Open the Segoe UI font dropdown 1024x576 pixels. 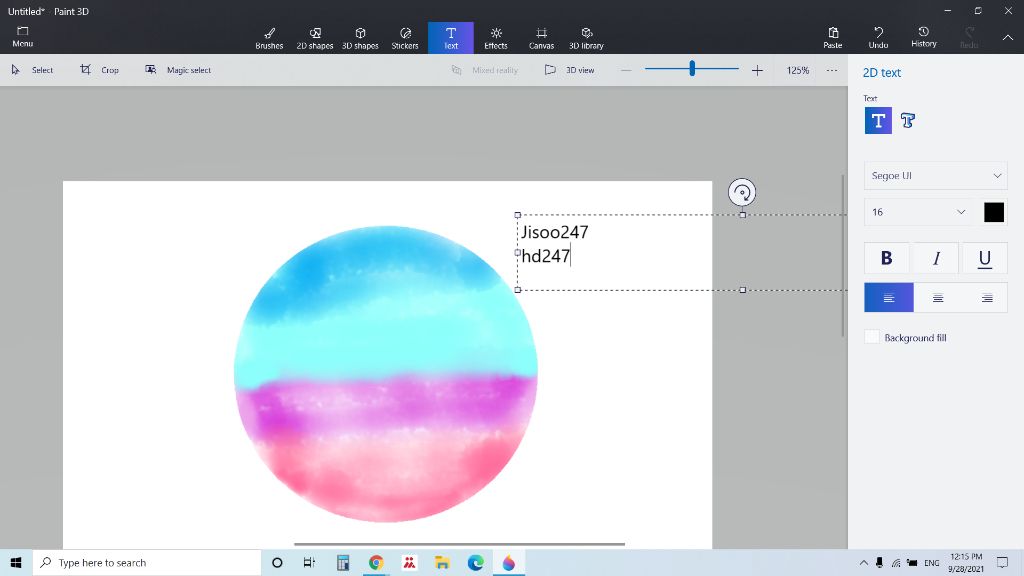coord(935,176)
